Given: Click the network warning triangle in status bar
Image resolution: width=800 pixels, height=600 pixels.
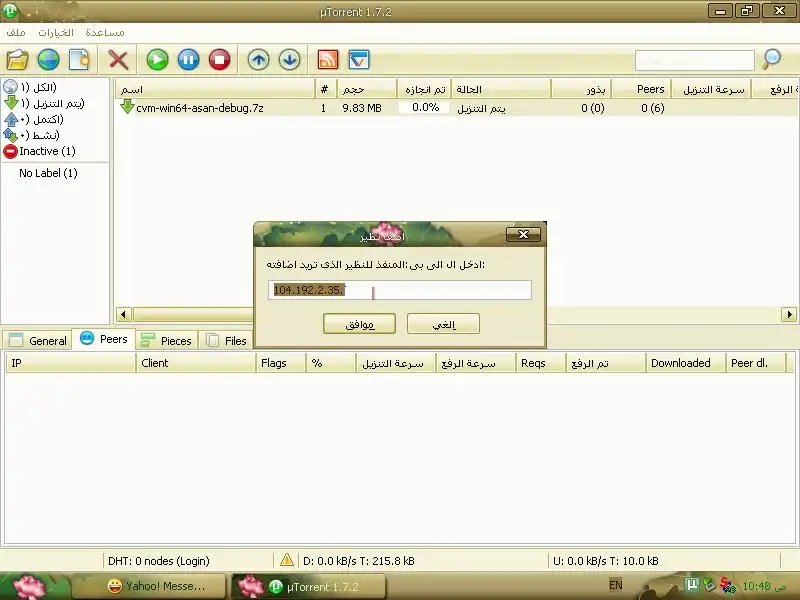Looking at the screenshot, I should 287,560.
